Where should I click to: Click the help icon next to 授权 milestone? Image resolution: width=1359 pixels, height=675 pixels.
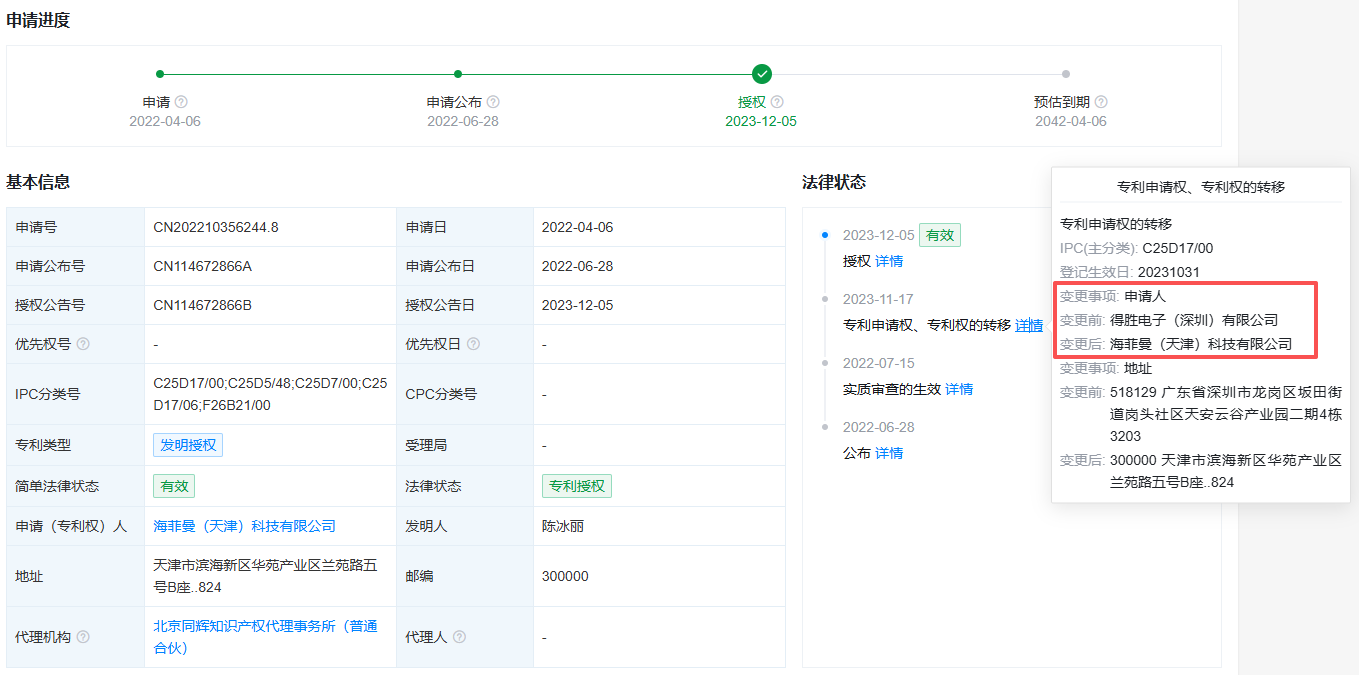[778, 101]
